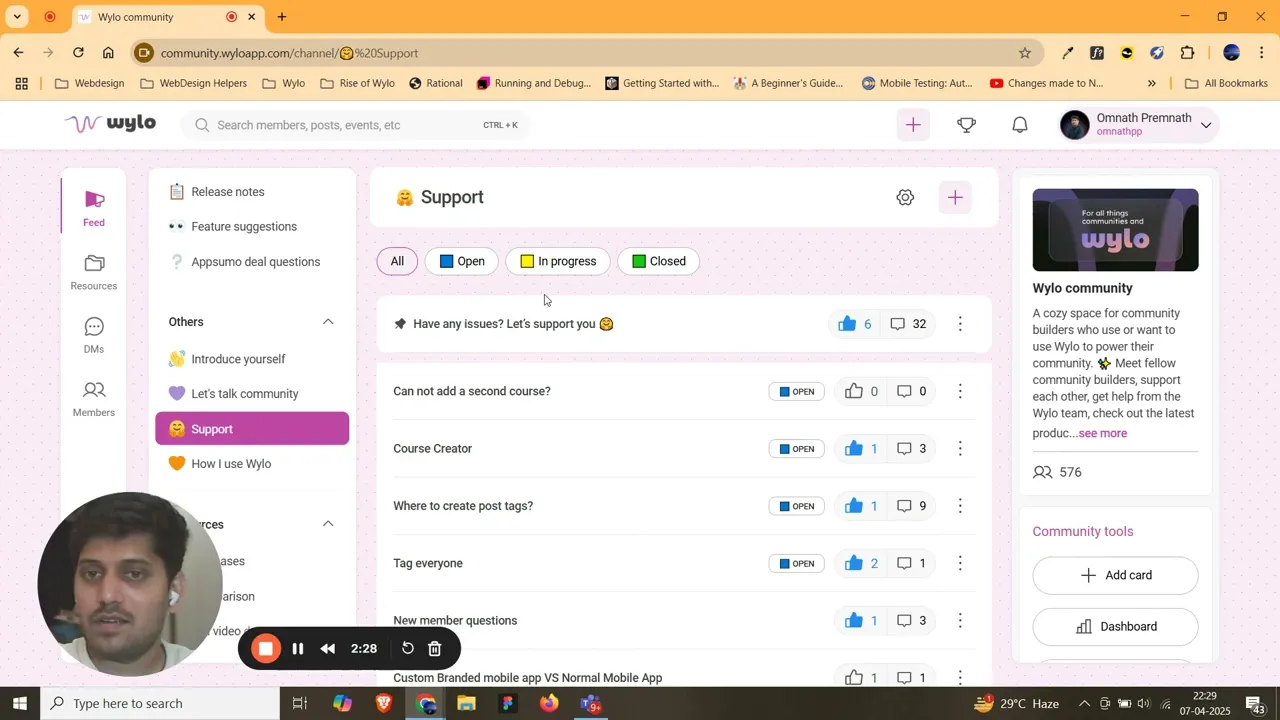This screenshot has width=1280, height=720.
Task: Open comments on 'New member questions' post
Action: [911, 621]
